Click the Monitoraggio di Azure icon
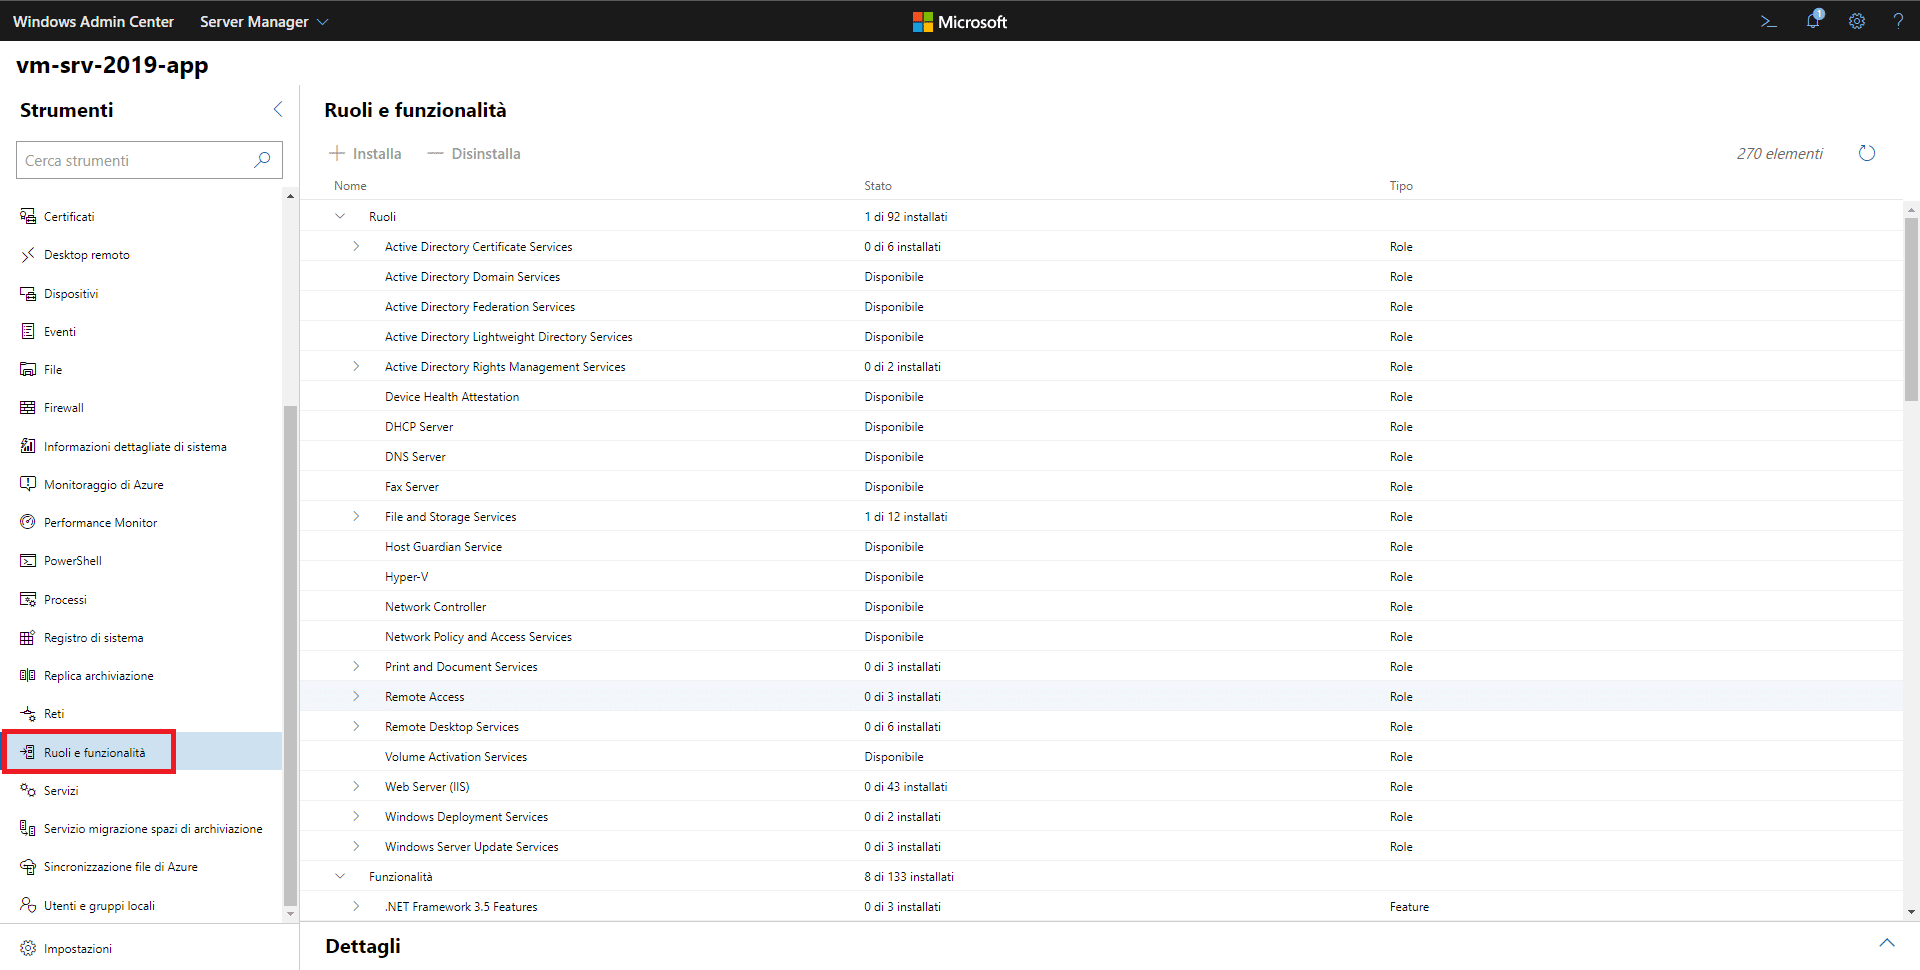1920x970 pixels. pyautogui.click(x=28, y=484)
